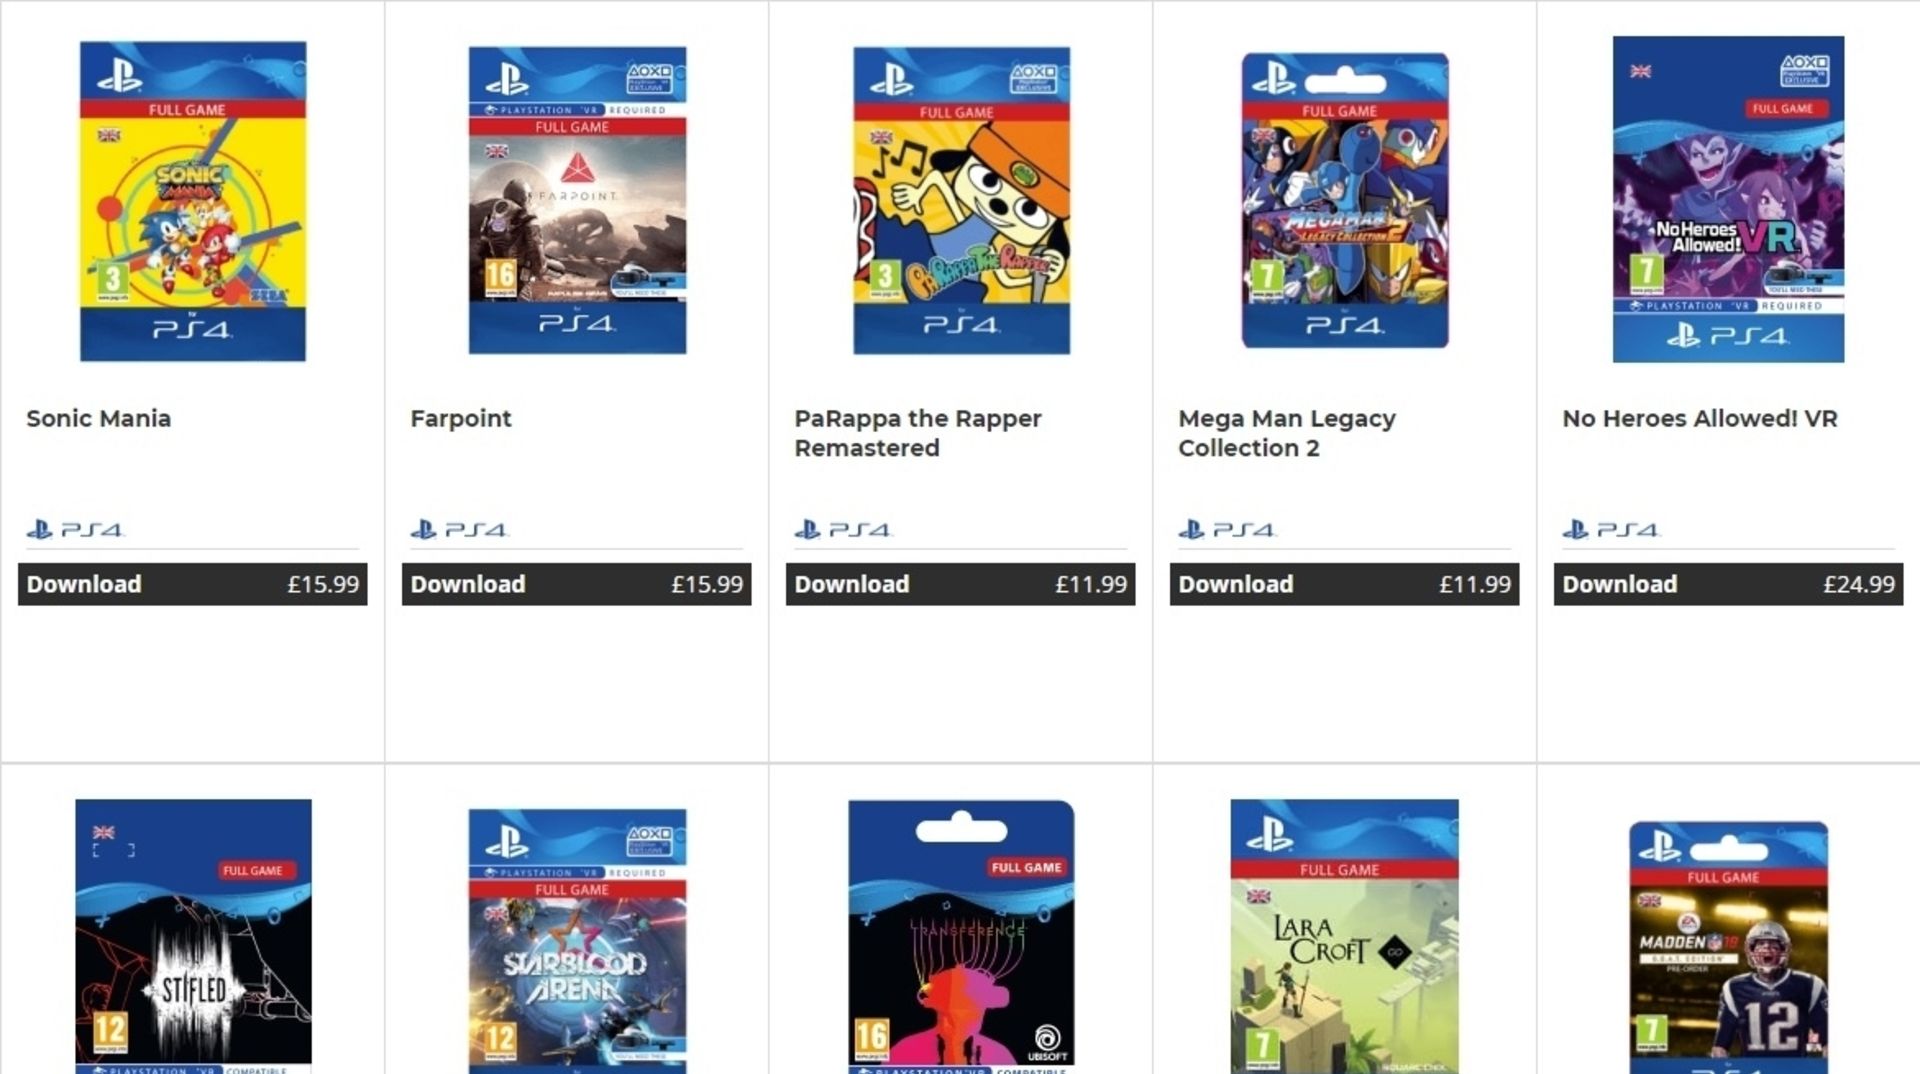Click the No Heroes Allowed! VR title

click(1699, 419)
